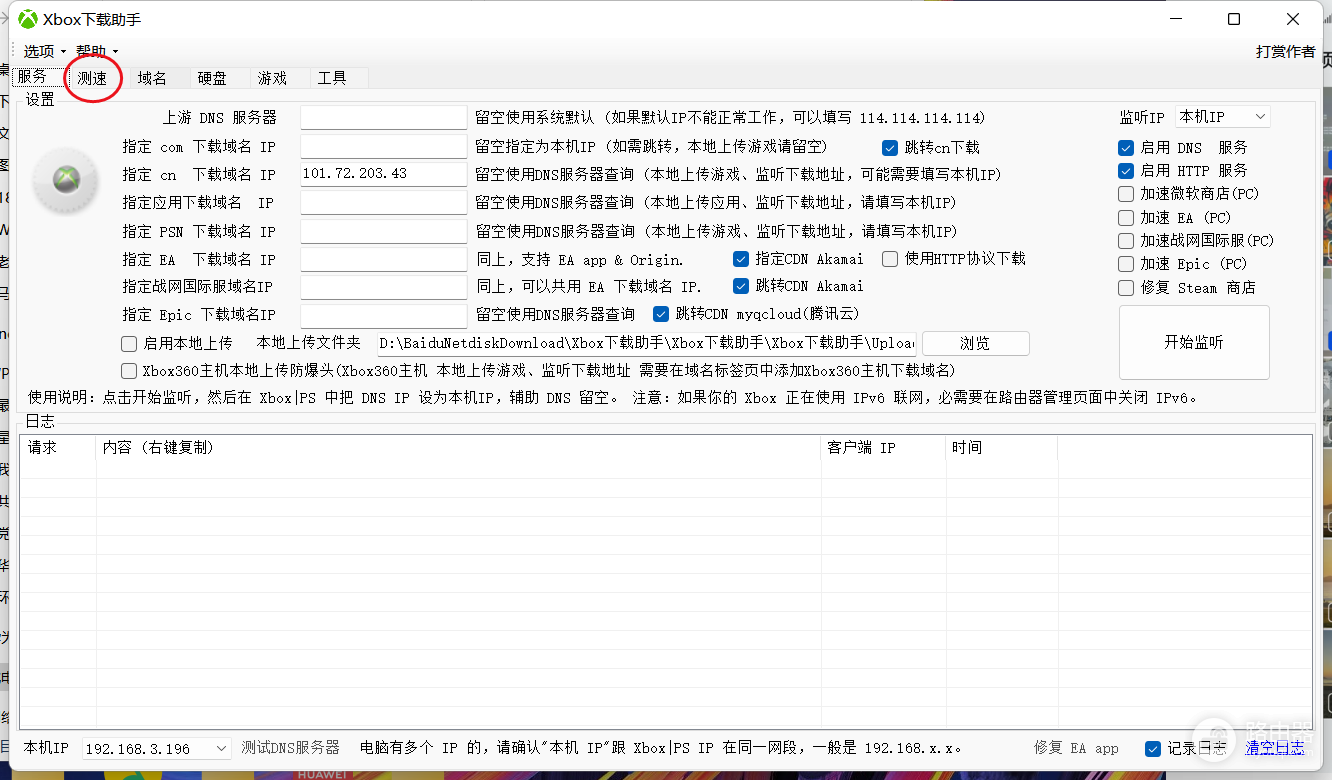The width and height of the screenshot is (1332, 780).
Task: Toggle 启用 DNS 服务 checkbox
Action: coord(1126,147)
